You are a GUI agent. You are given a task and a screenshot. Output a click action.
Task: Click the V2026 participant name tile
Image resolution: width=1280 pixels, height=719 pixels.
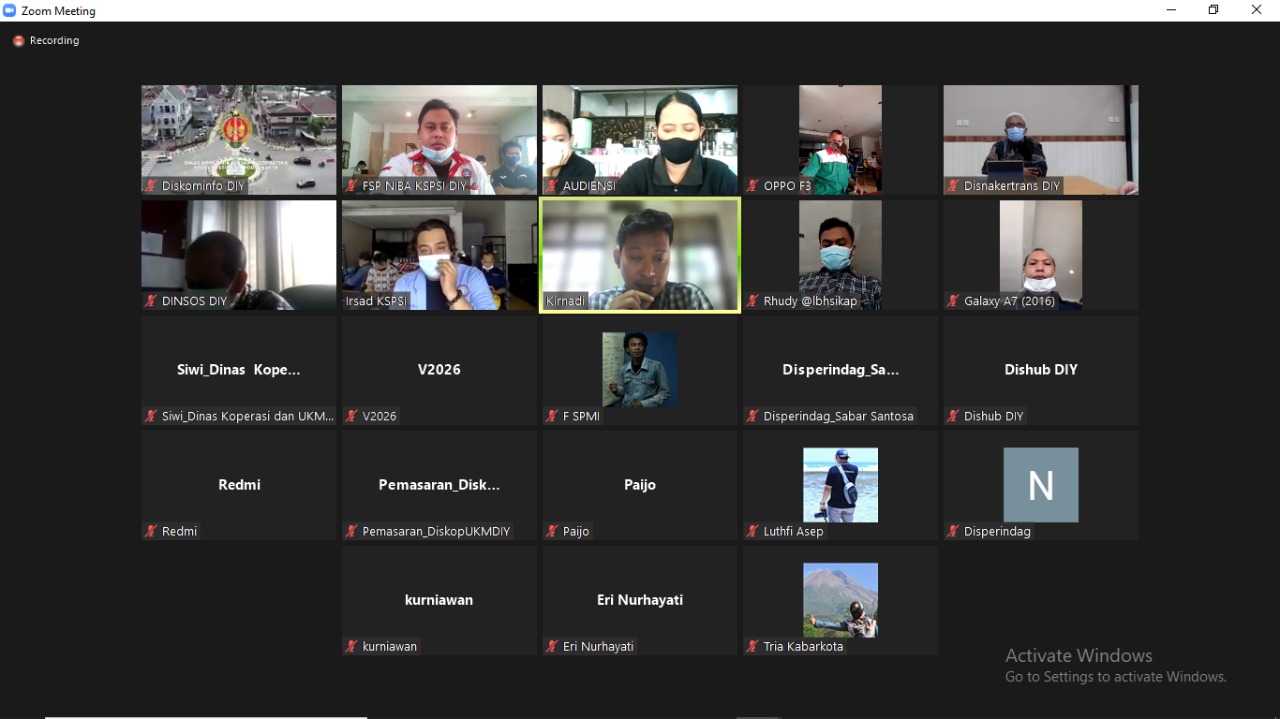click(x=439, y=370)
